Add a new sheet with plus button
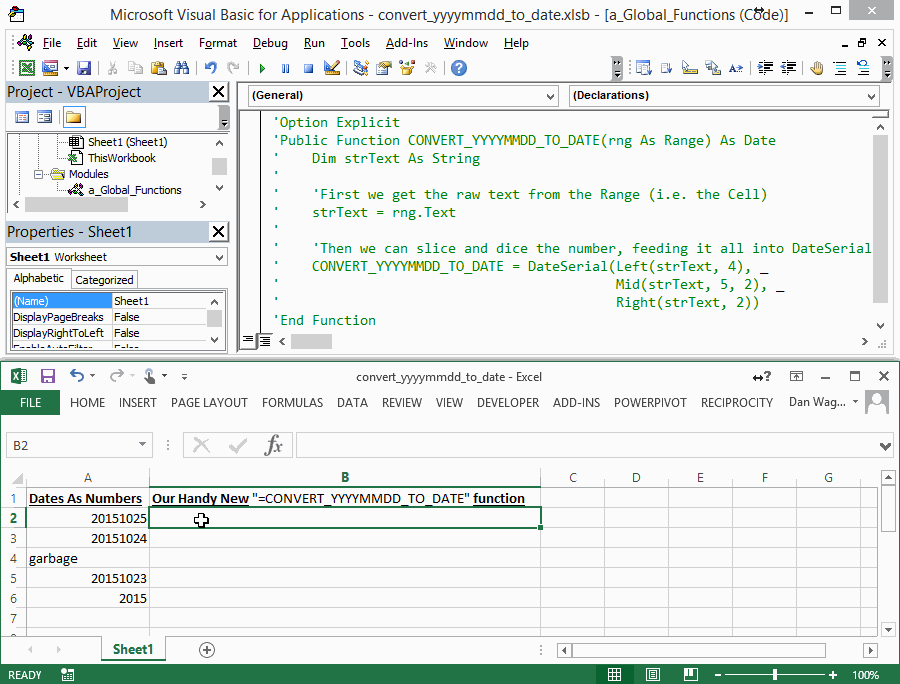Image resolution: width=900 pixels, height=684 pixels. (207, 650)
